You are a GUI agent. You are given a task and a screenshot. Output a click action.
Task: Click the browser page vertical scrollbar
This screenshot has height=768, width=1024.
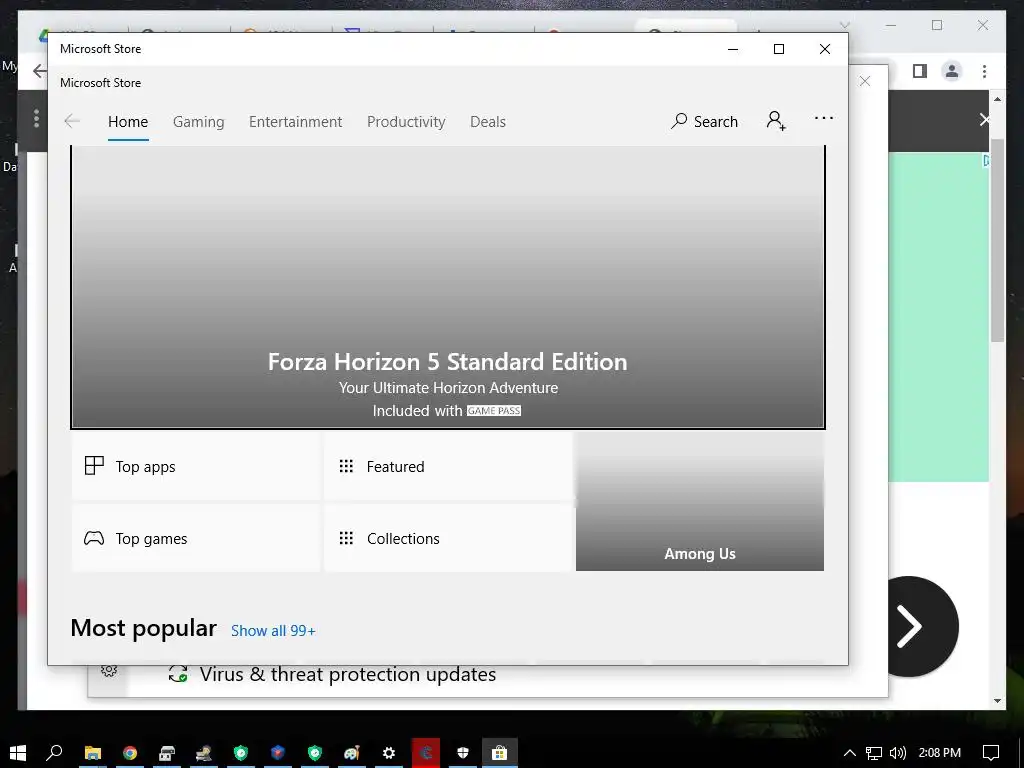tap(997, 239)
